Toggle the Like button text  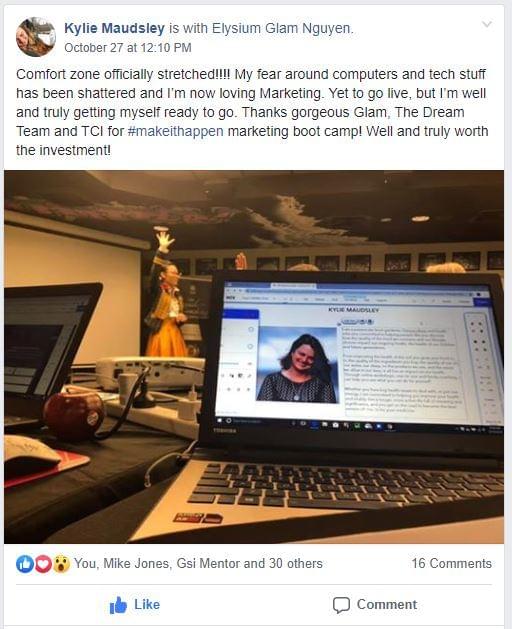pyautogui.click(x=147, y=605)
